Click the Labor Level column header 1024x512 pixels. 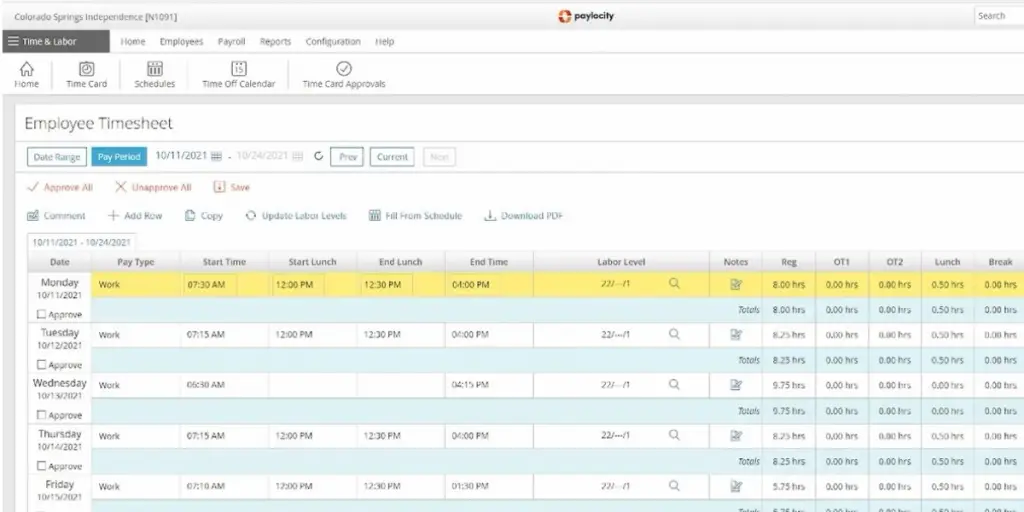click(x=621, y=262)
